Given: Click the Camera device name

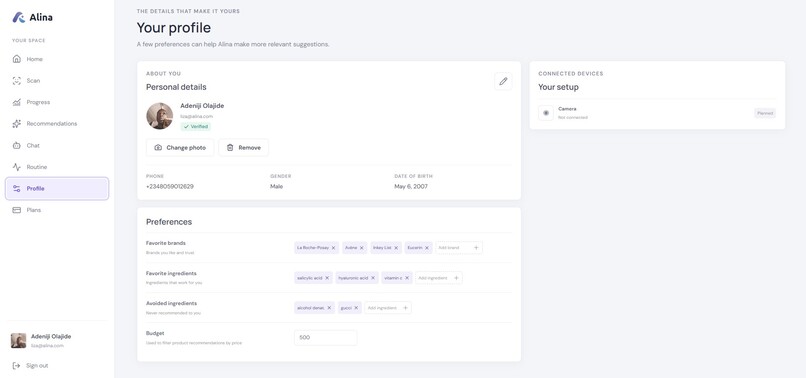Looking at the screenshot, I should point(567,109).
